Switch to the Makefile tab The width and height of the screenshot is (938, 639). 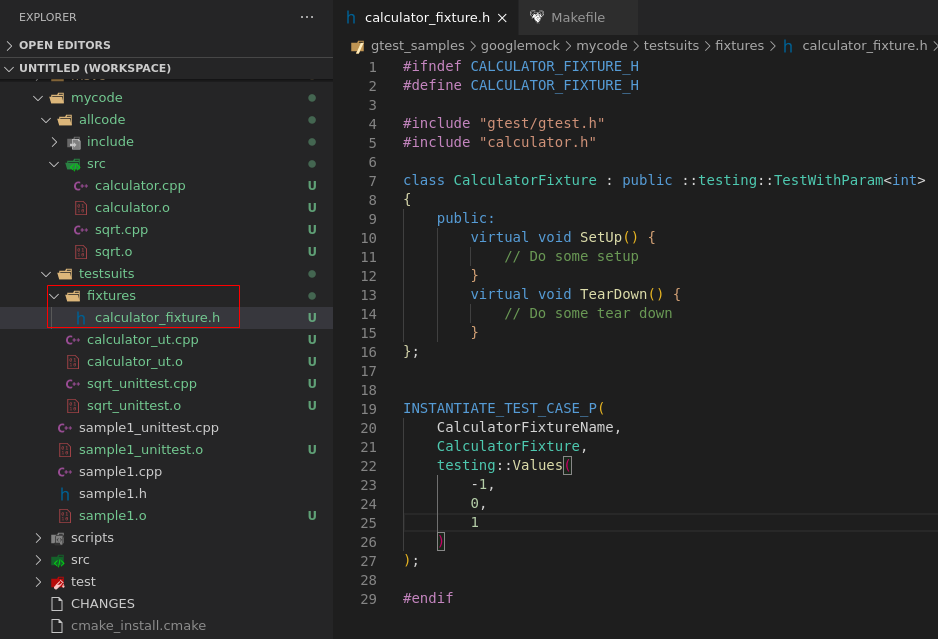click(577, 18)
